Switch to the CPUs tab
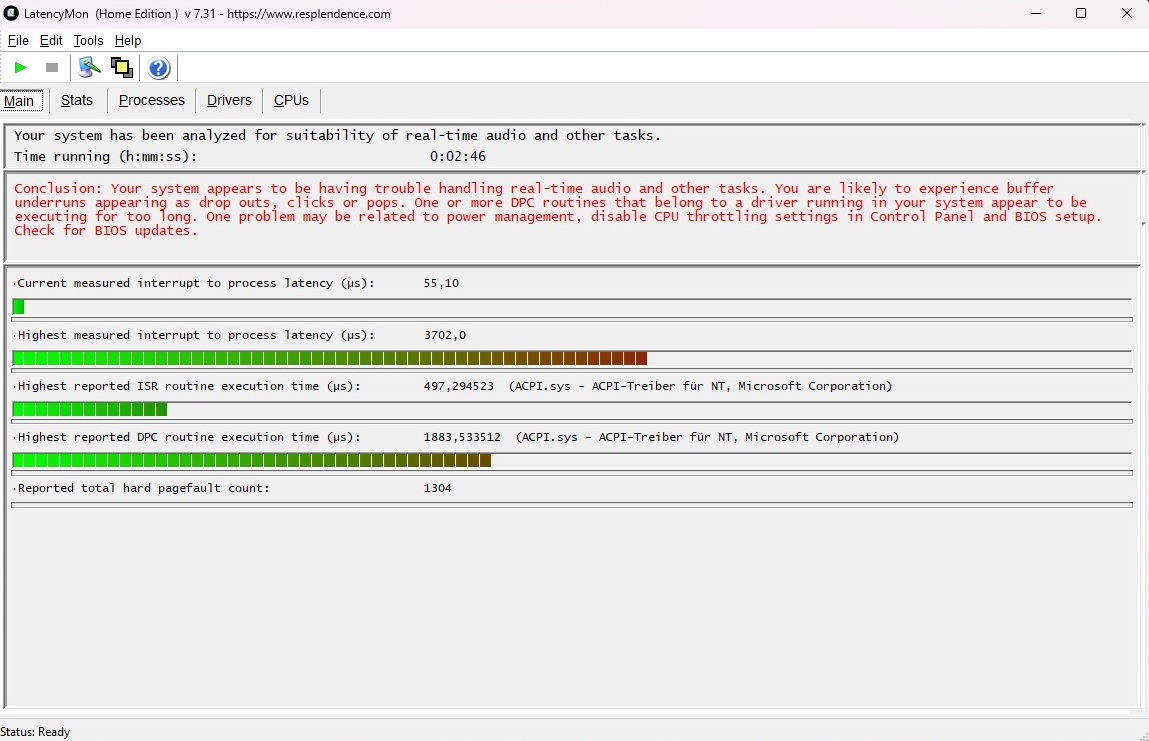The width and height of the screenshot is (1149, 741). pyautogui.click(x=291, y=100)
